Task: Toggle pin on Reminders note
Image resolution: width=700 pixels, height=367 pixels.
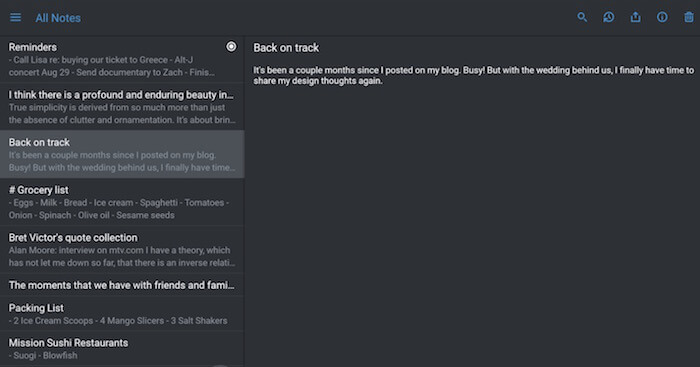Action: [x=231, y=46]
